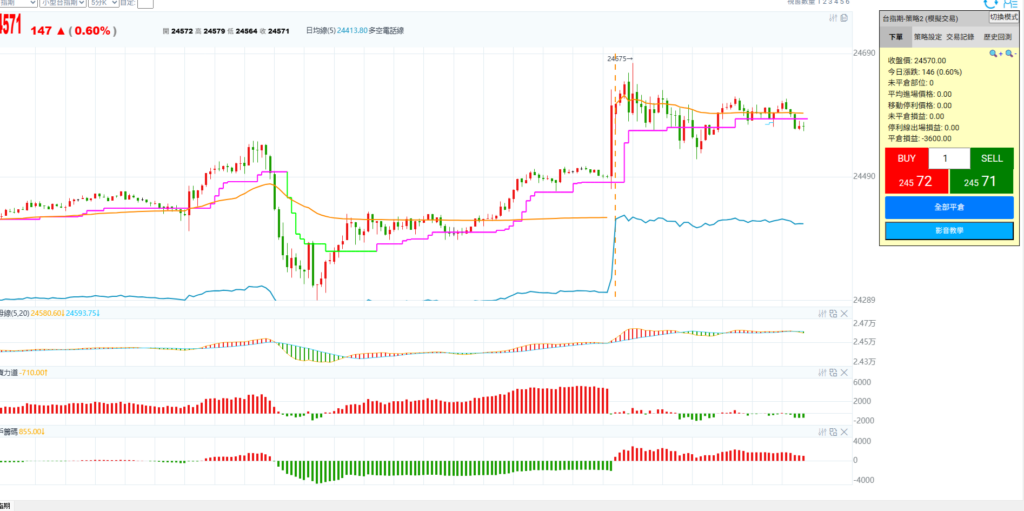Zoom in using the magnifier plus icon
The image size is (1024, 511).
pos(993,52)
